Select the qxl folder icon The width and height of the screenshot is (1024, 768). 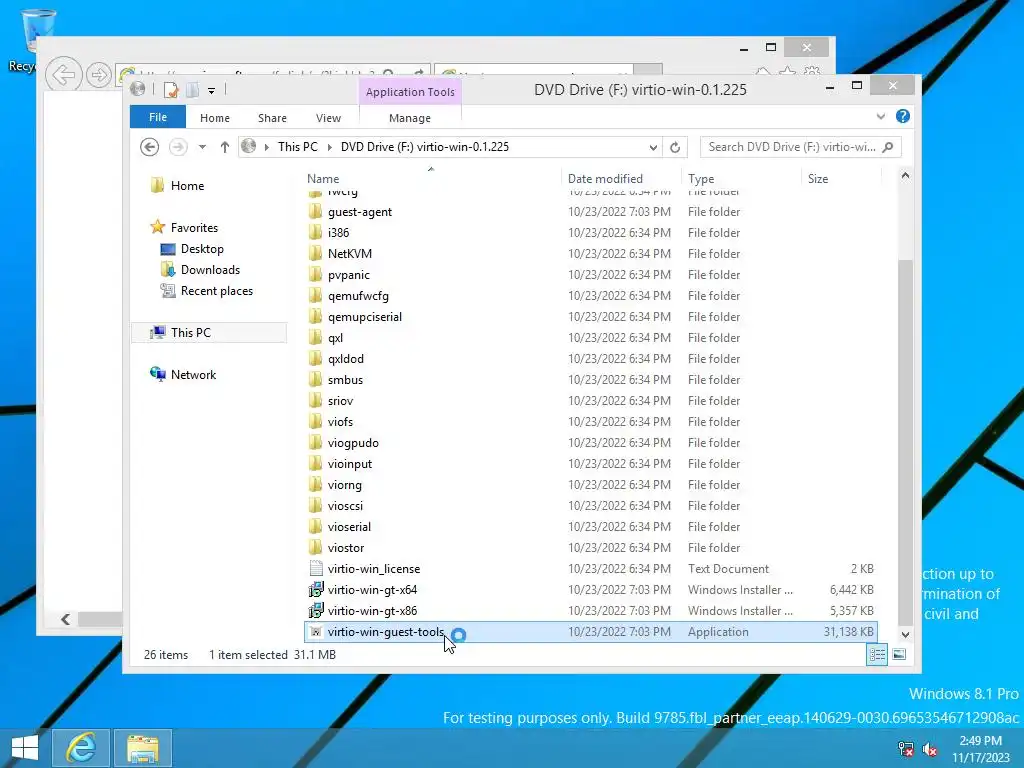pos(315,338)
